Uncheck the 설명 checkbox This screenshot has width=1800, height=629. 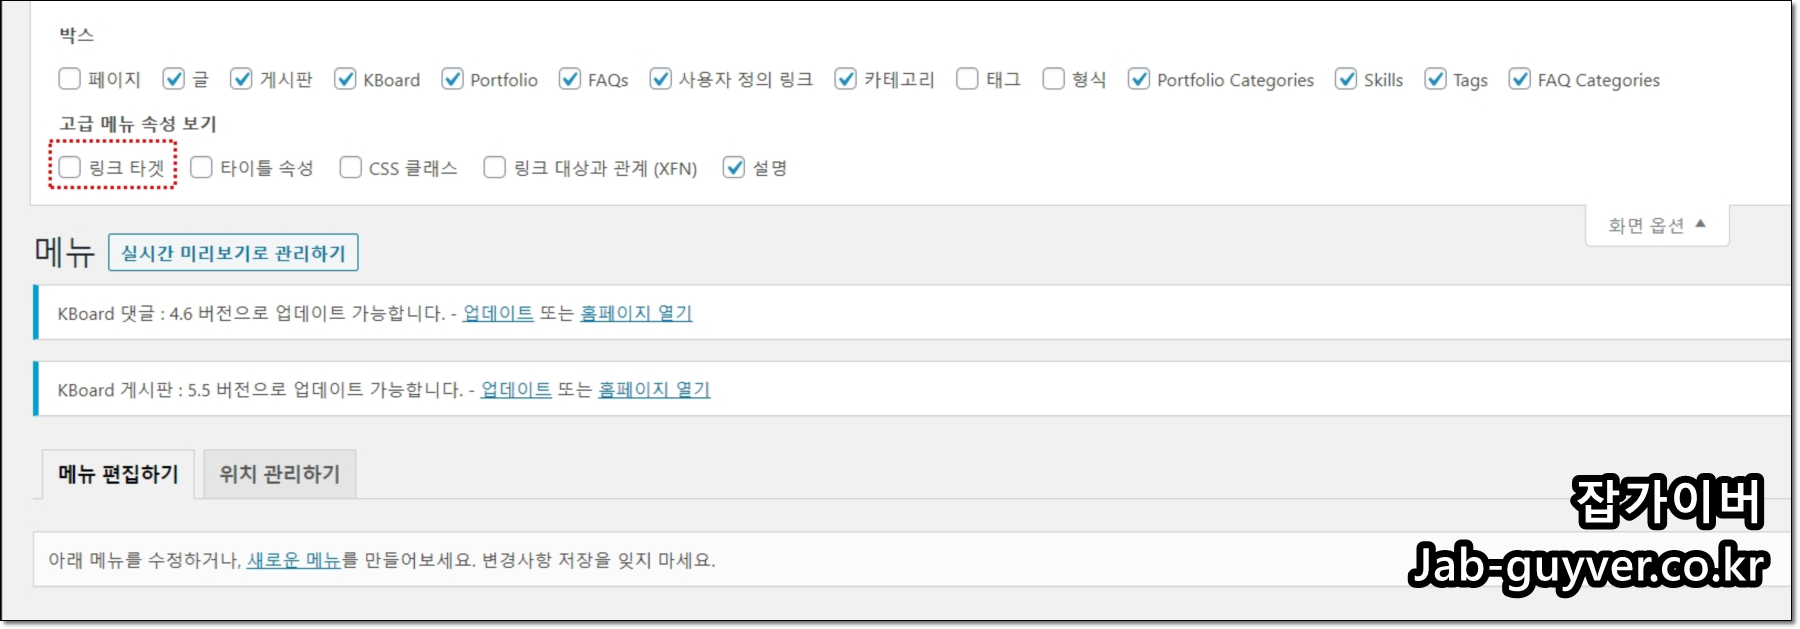click(734, 167)
